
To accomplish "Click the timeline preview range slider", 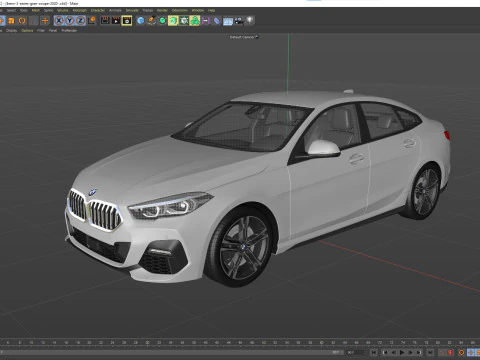I will coord(172,352).
